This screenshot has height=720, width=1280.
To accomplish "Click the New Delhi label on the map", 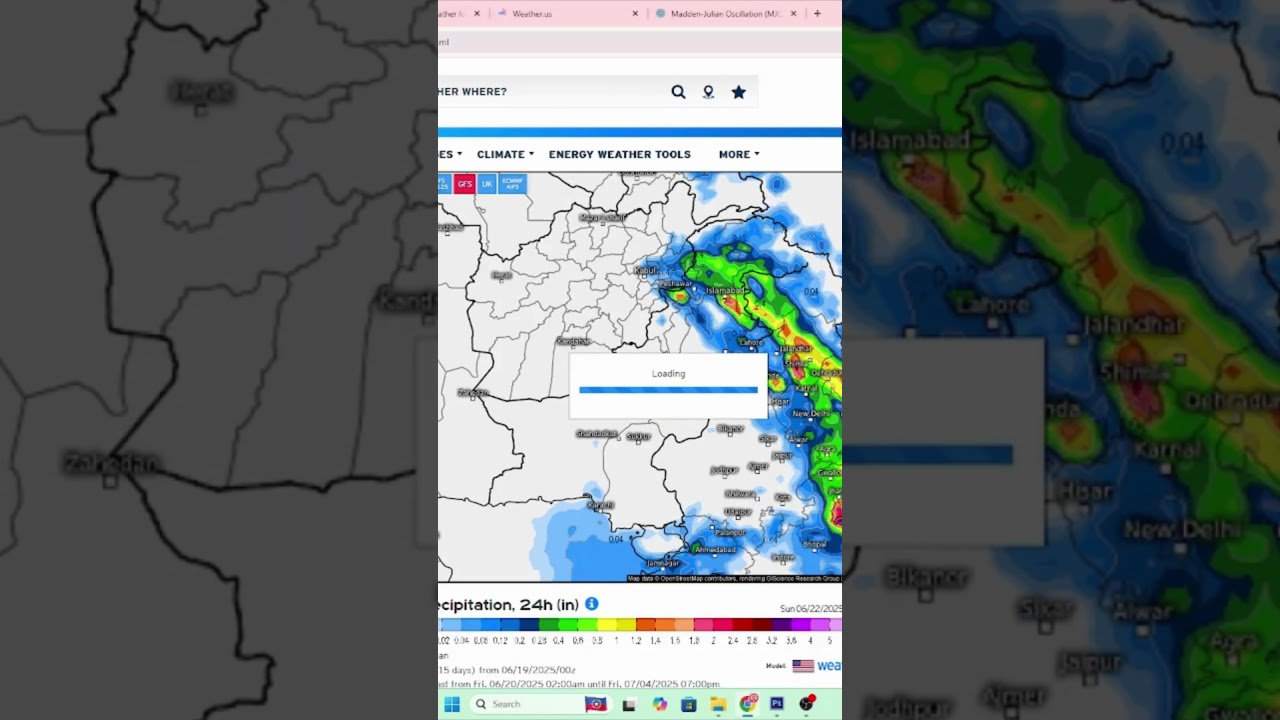I will pos(811,413).
